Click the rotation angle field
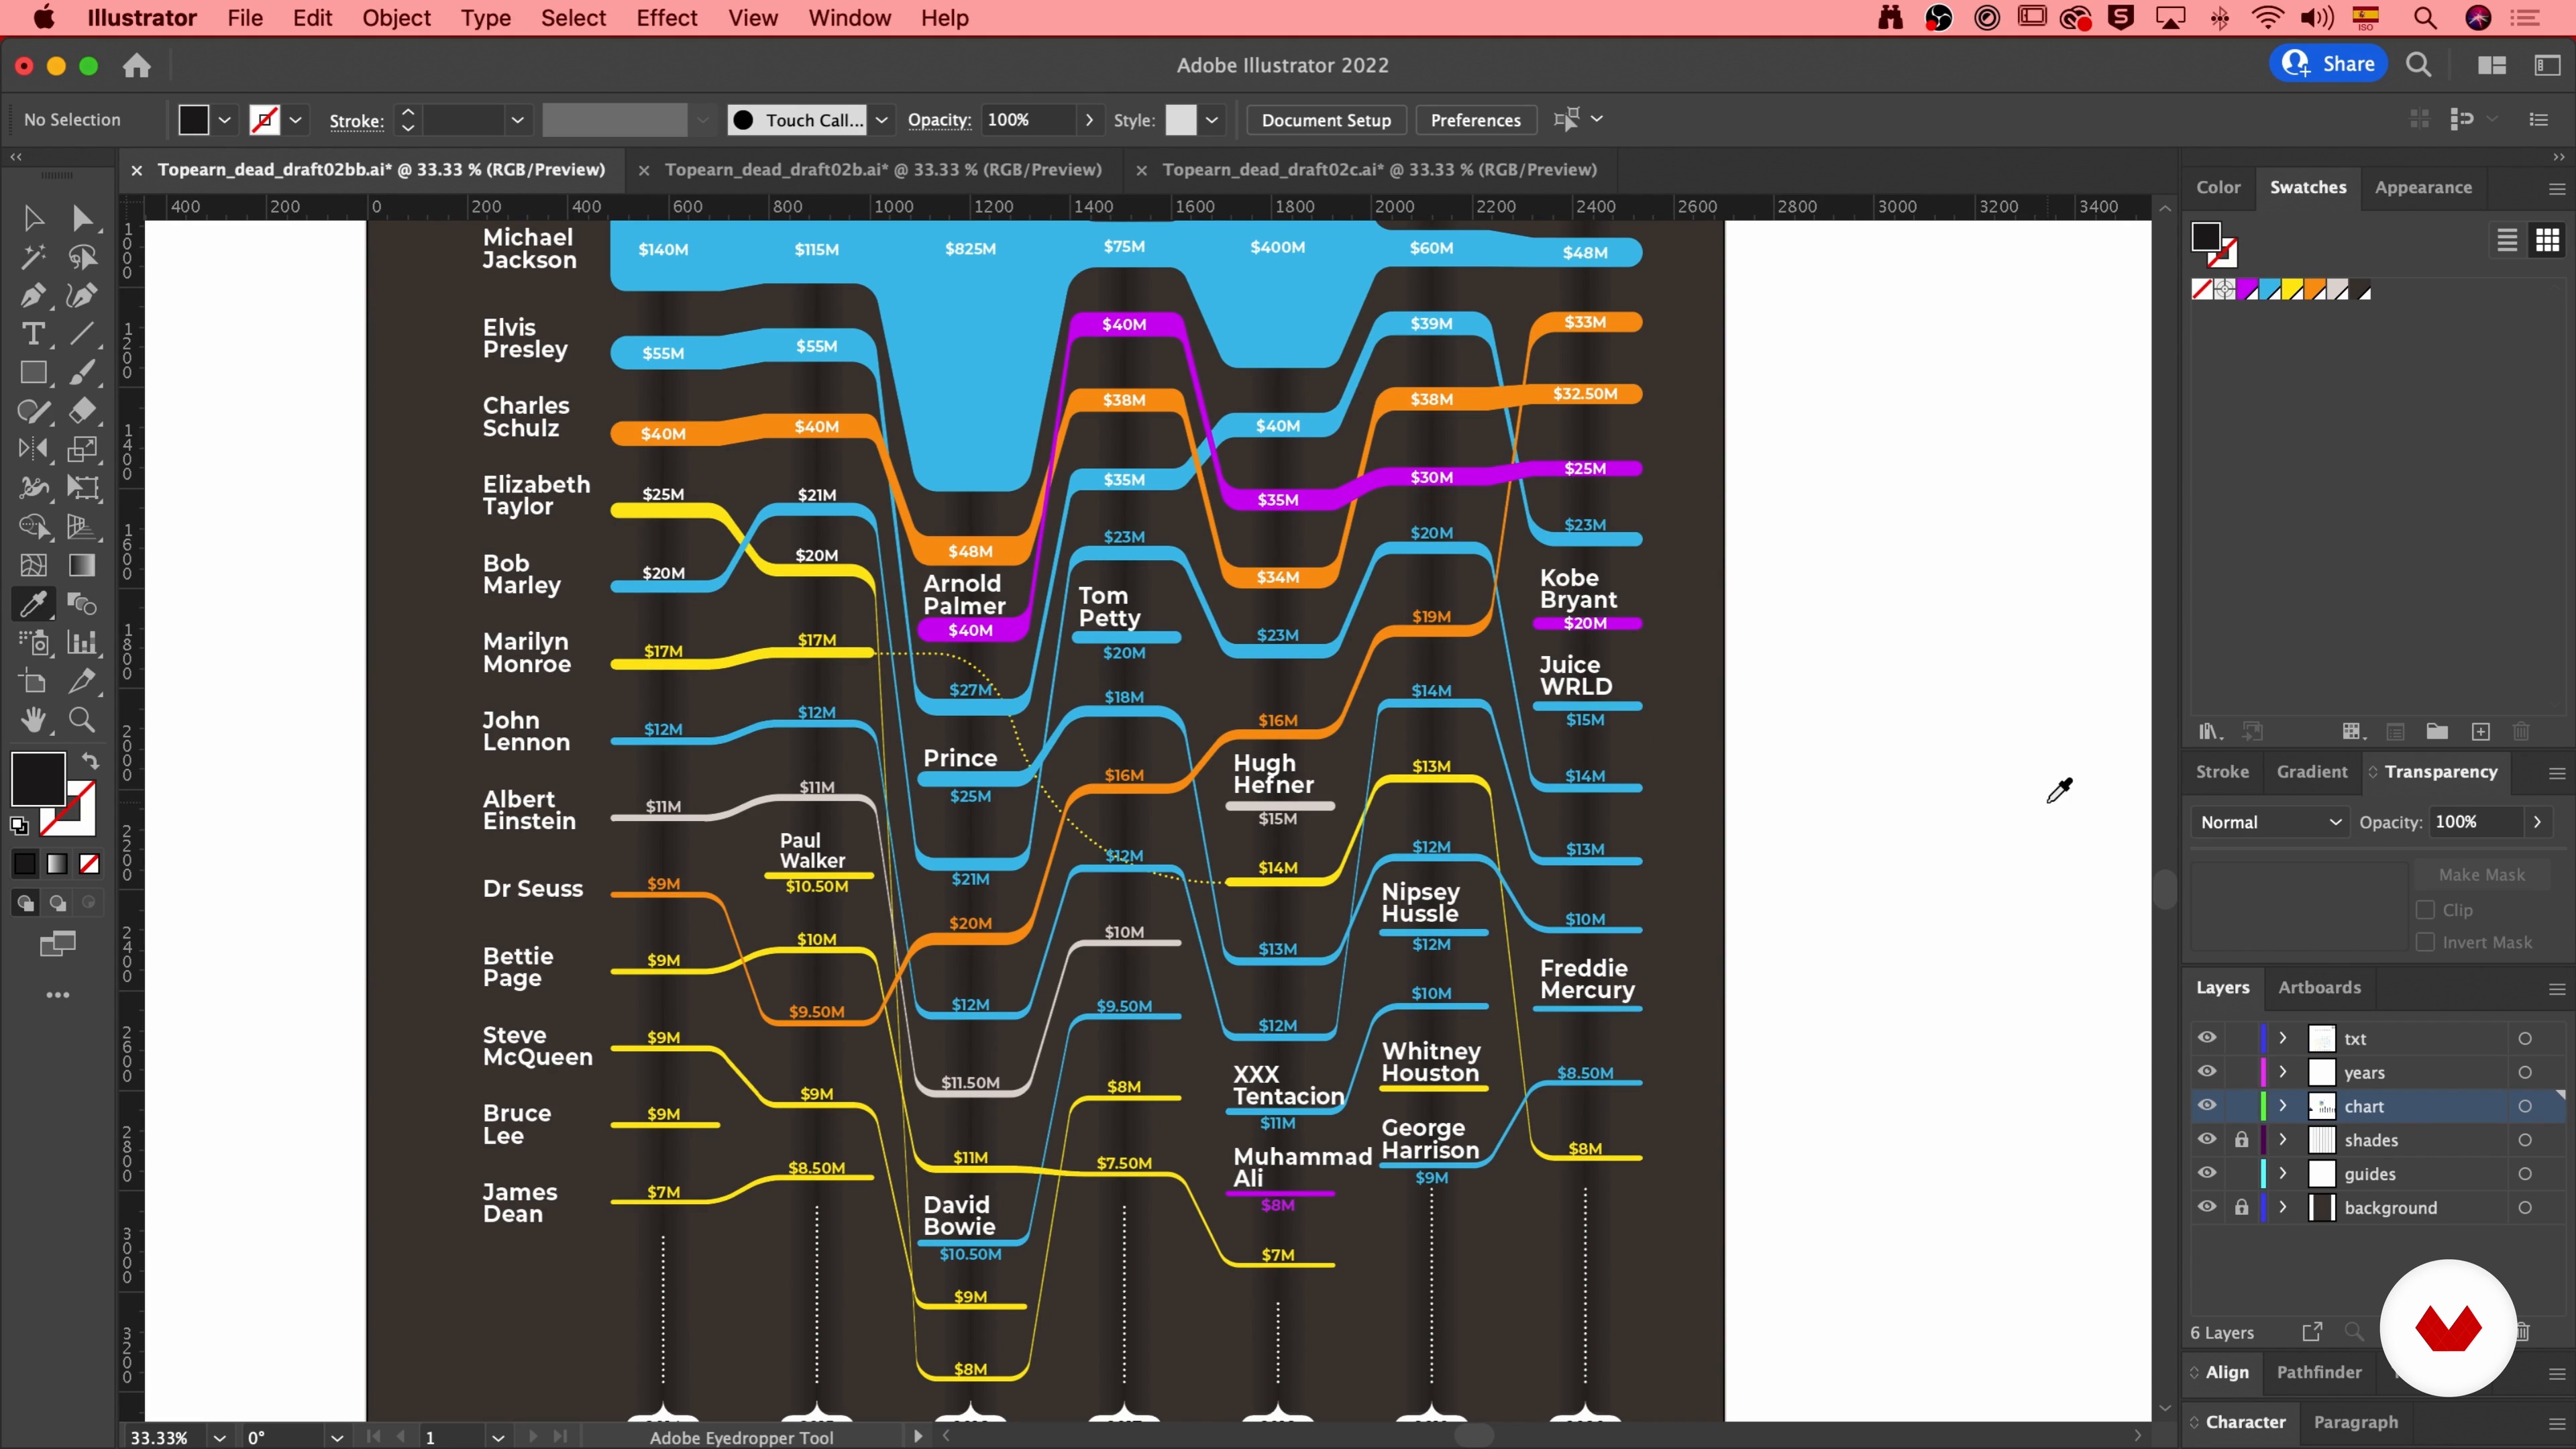Screen dimensions: 2576x1449 click(285, 1437)
